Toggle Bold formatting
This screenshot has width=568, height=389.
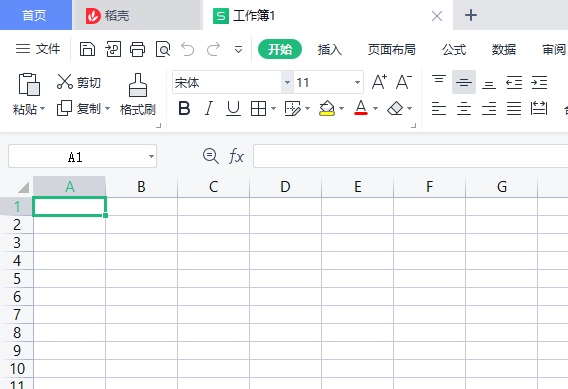click(184, 108)
